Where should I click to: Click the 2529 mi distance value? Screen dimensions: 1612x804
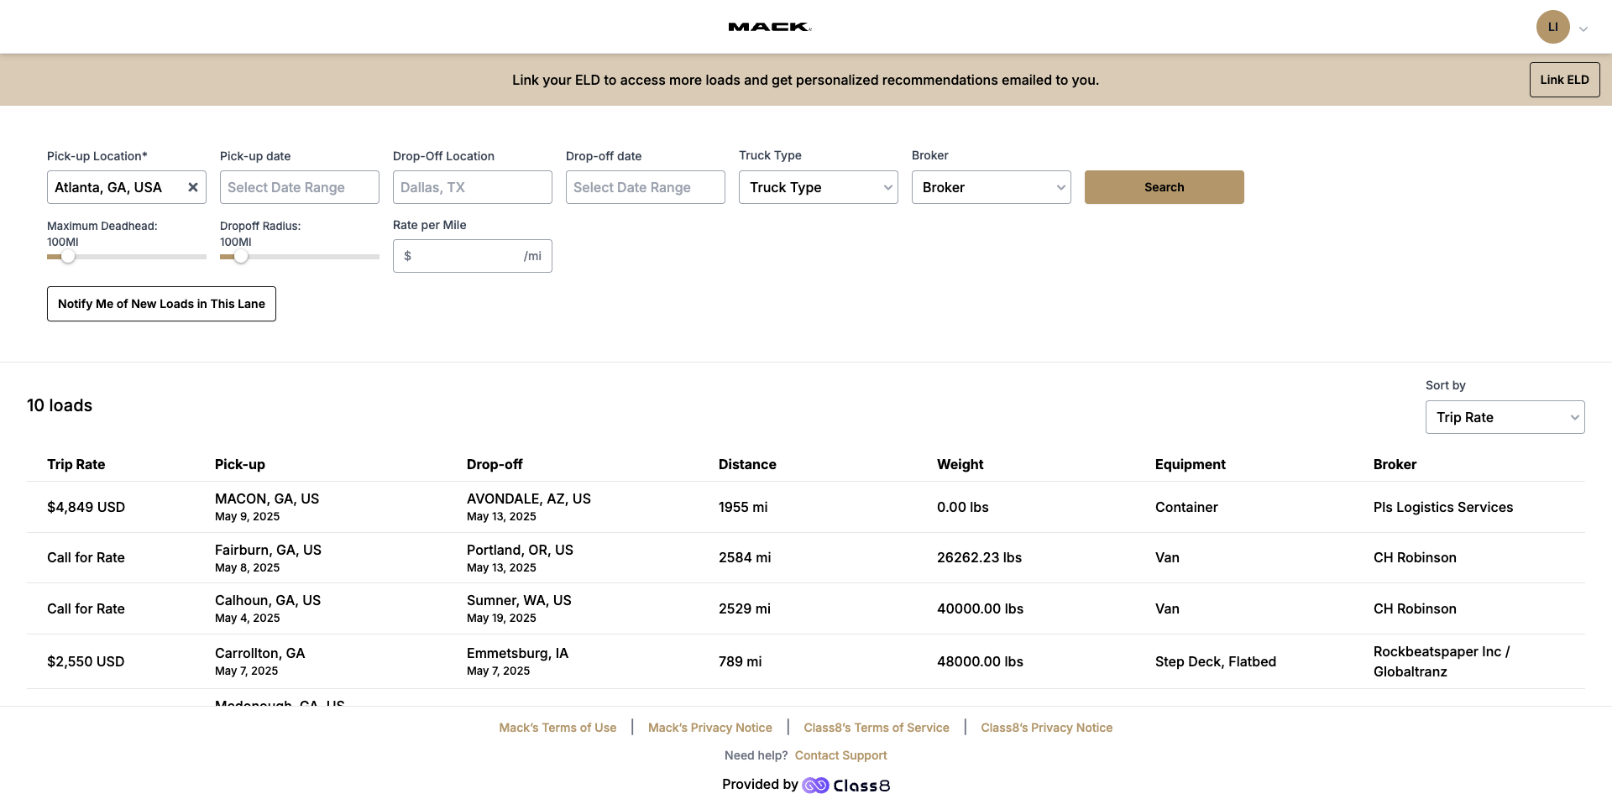pyautogui.click(x=744, y=609)
